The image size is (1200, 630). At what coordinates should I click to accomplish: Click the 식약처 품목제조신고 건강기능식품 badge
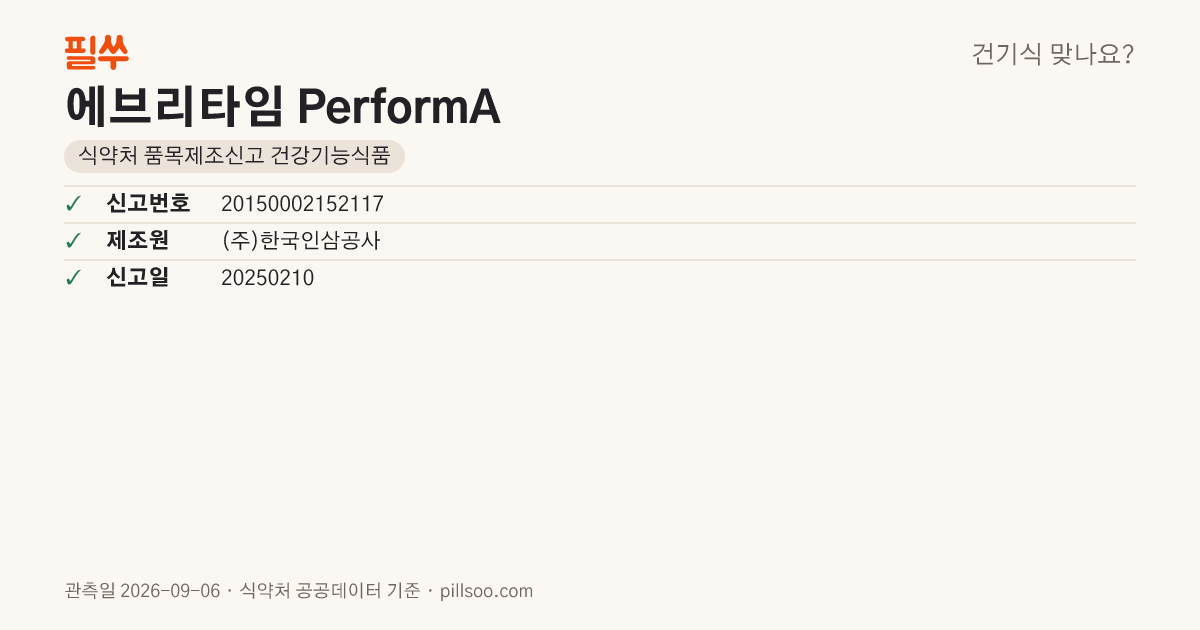[x=234, y=157]
